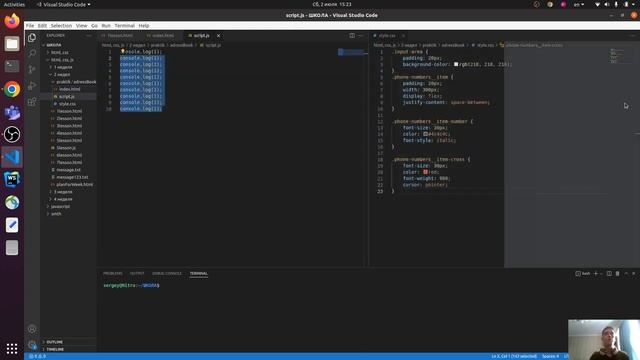Collapse the root workspace folder in Explorer
The image size is (640, 360).
[44, 45]
